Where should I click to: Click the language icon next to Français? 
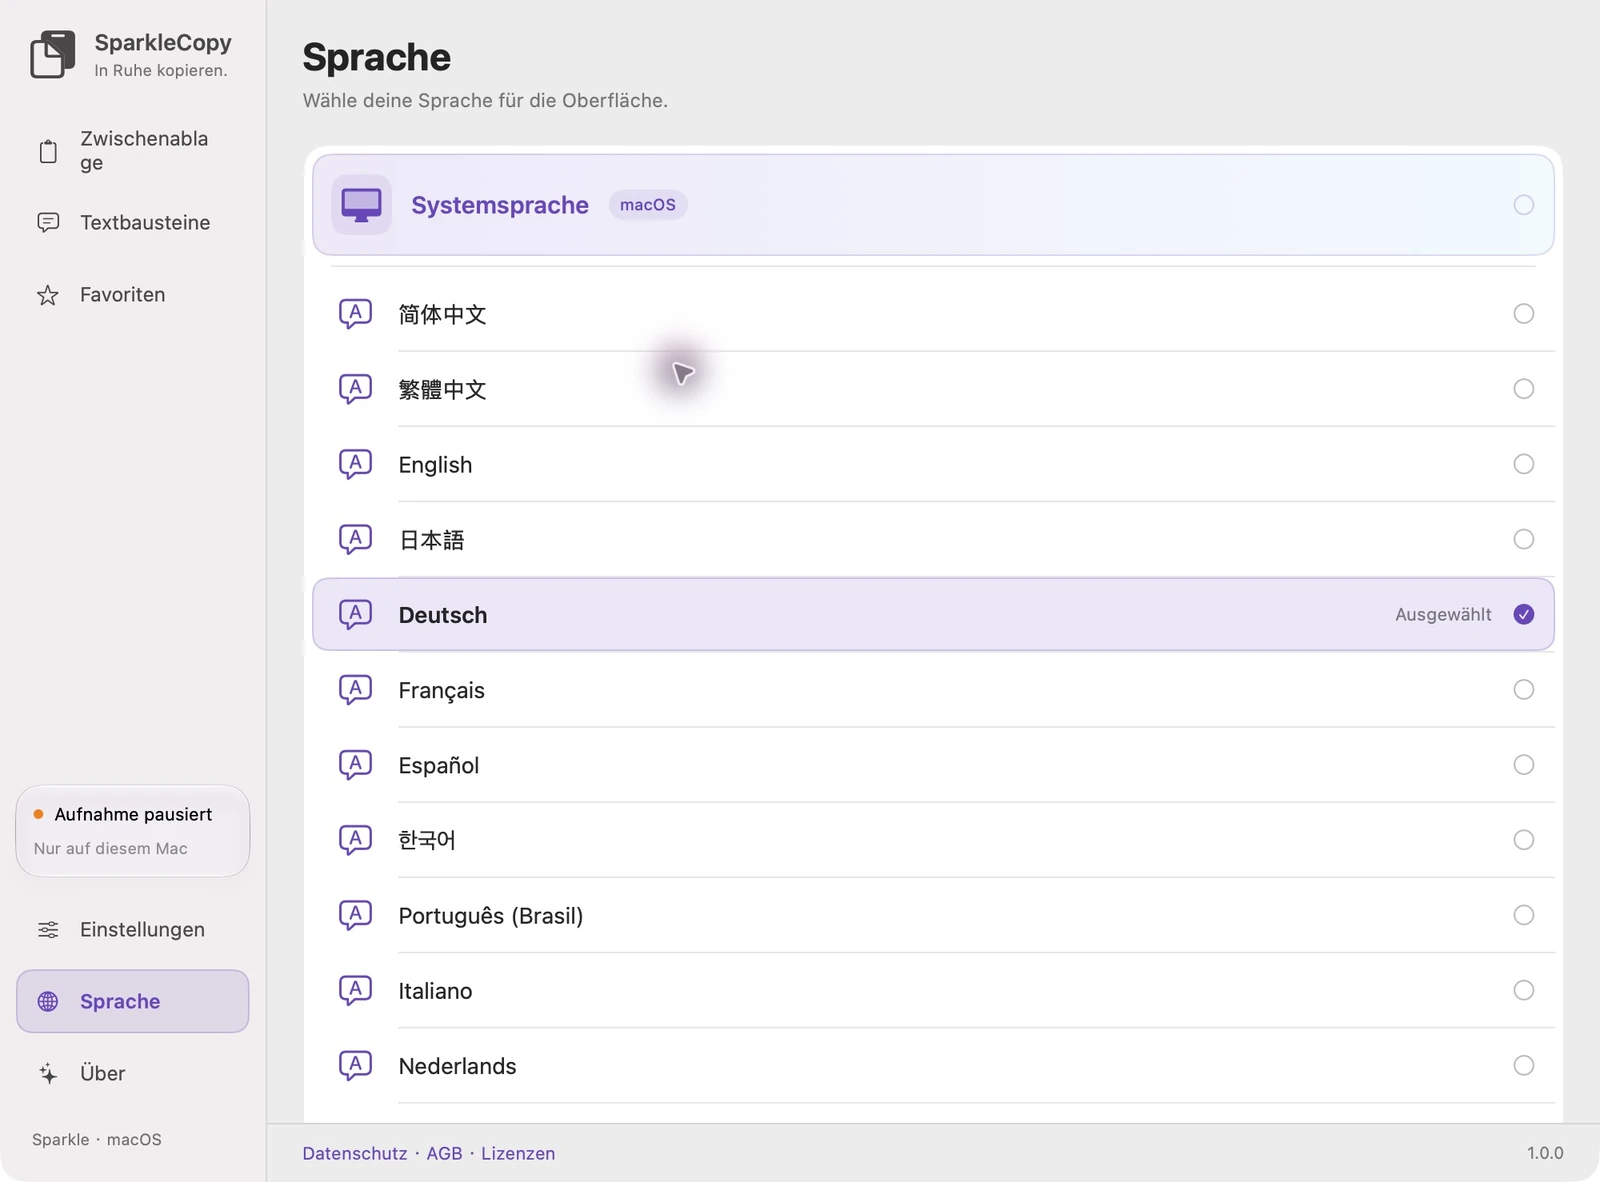coord(355,690)
